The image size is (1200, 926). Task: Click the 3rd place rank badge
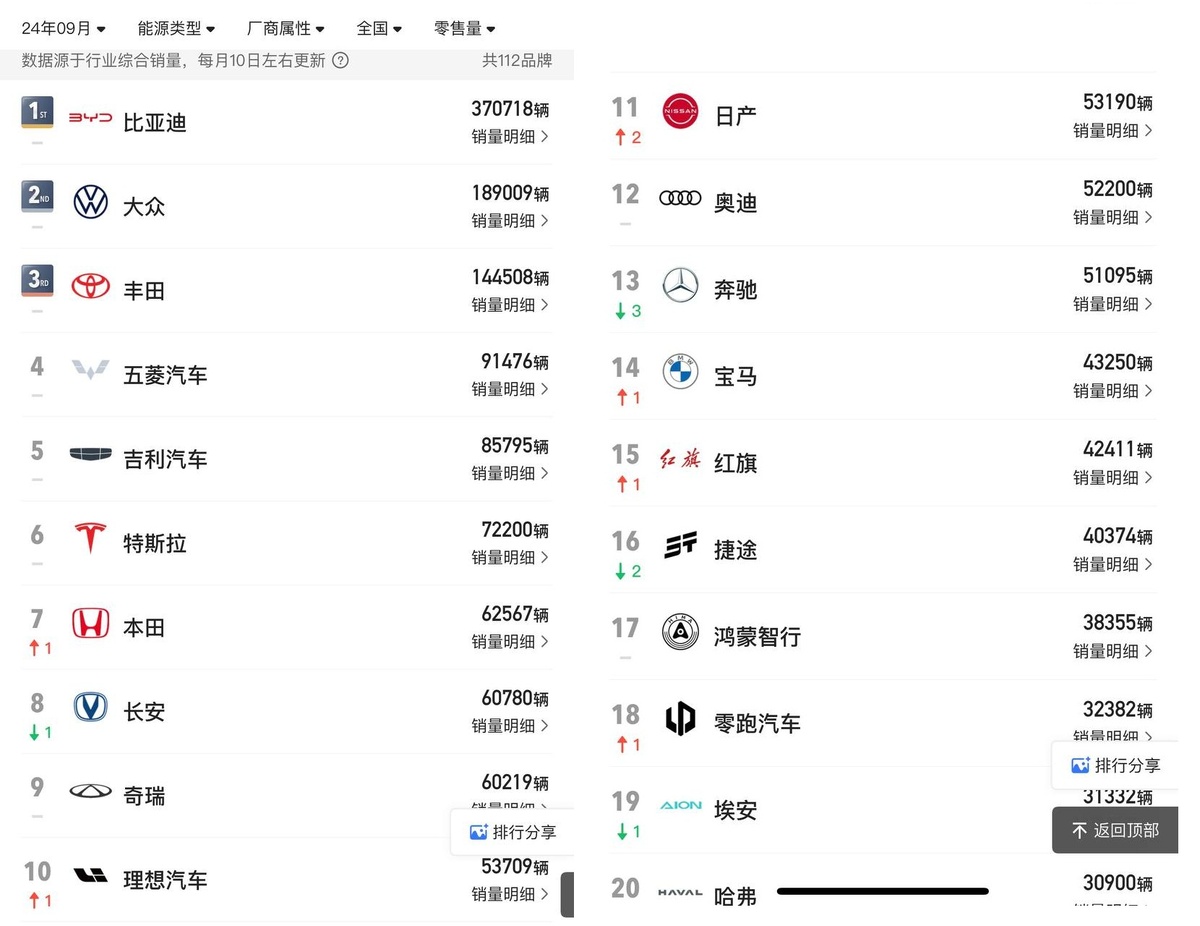coord(37,281)
